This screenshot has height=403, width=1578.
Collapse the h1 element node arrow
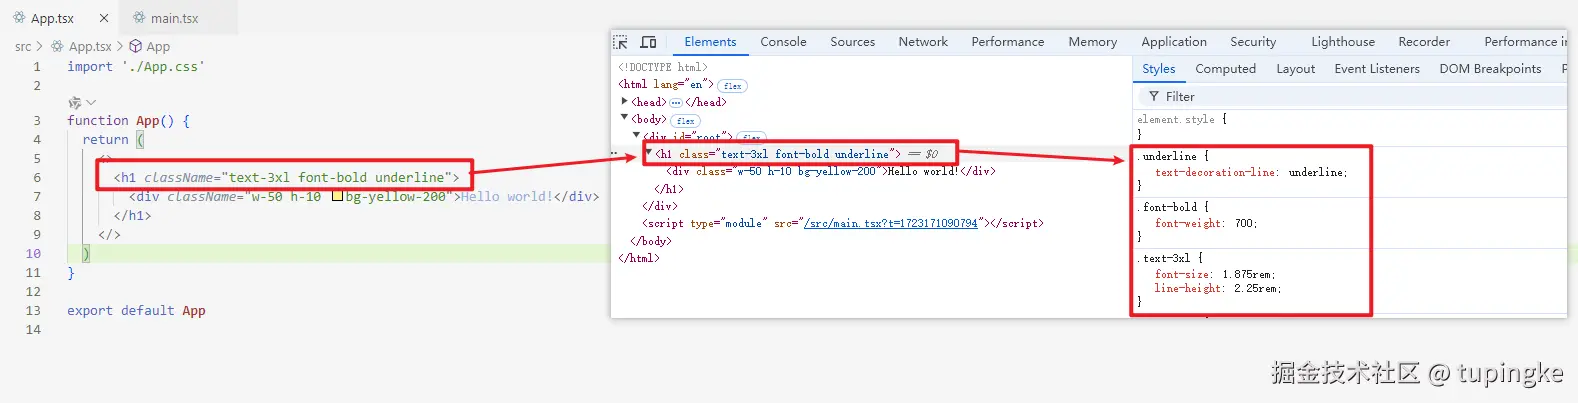click(649, 153)
